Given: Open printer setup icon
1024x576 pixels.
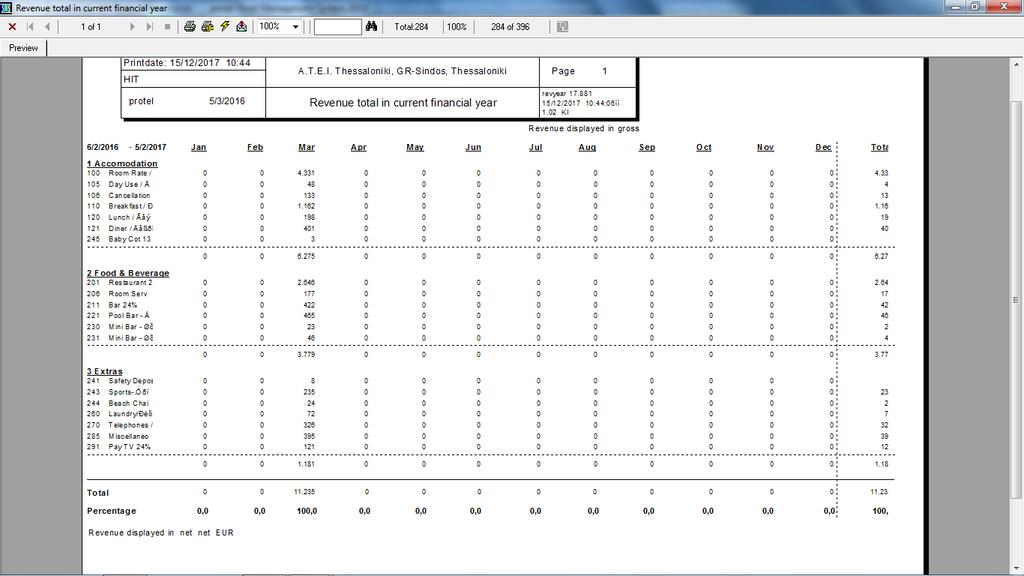Looking at the screenshot, I should point(207,27).
